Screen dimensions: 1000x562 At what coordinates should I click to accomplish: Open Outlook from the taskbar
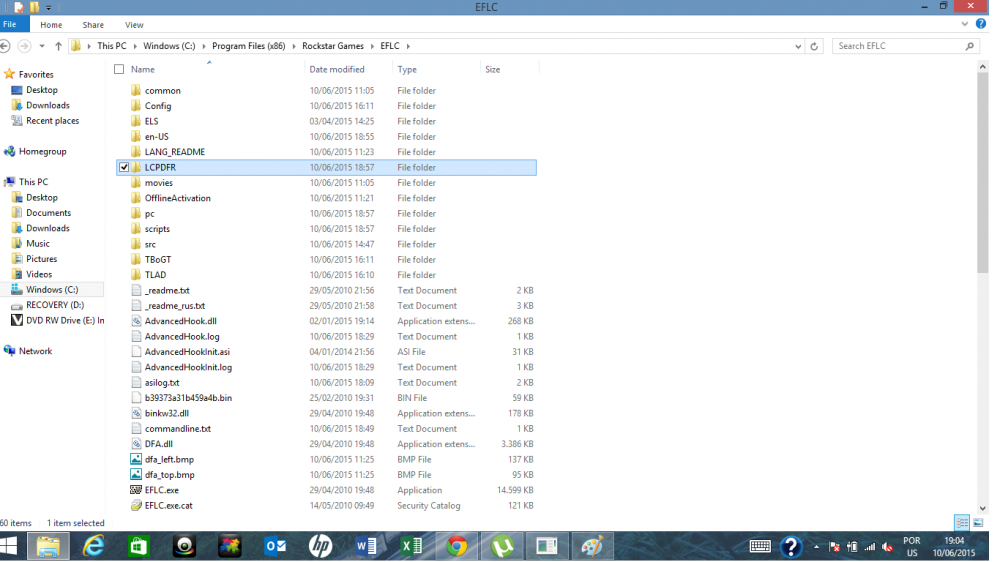pyautogui.click(x=276, y=546)
